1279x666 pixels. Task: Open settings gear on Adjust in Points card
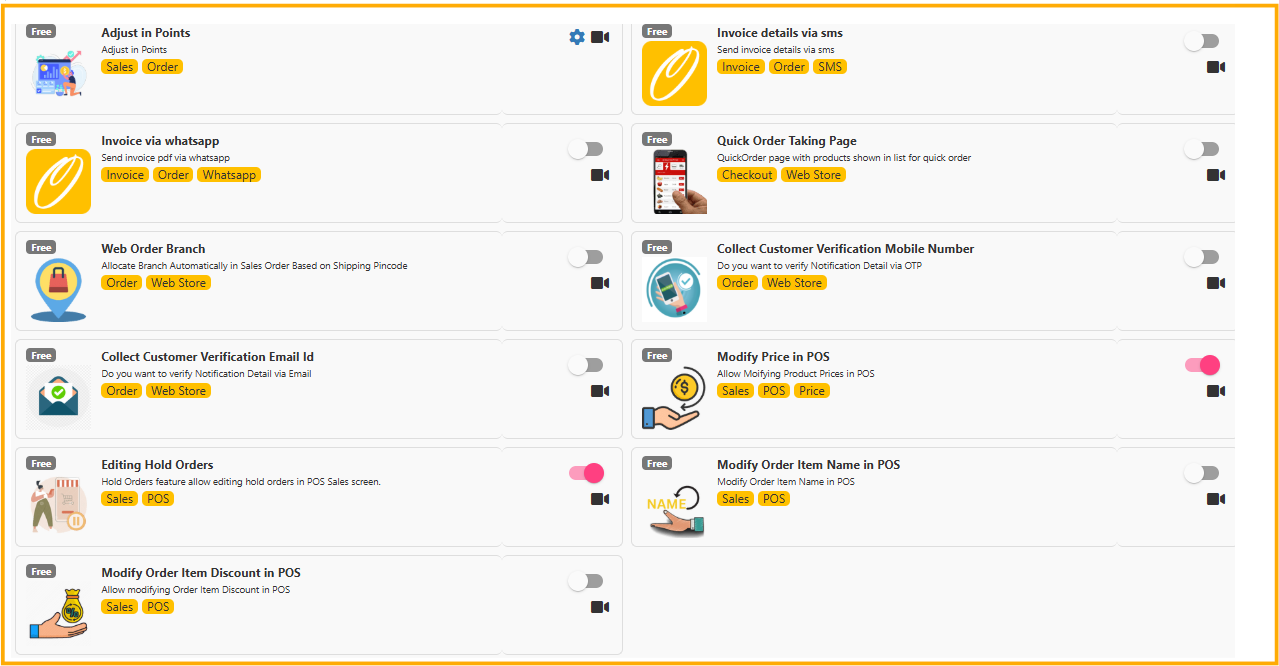pyautogui.click(x=577, y=36)
